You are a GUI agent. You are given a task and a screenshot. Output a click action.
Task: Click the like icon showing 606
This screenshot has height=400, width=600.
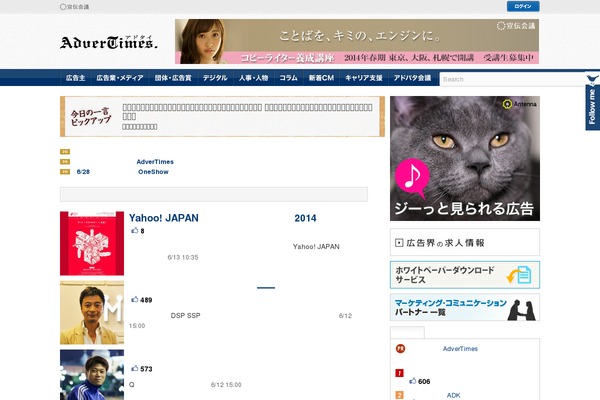coord(413,381)
